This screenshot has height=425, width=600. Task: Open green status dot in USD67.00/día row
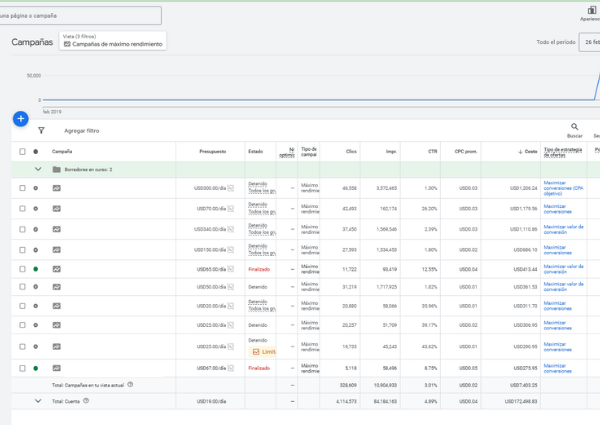(36, 368)
